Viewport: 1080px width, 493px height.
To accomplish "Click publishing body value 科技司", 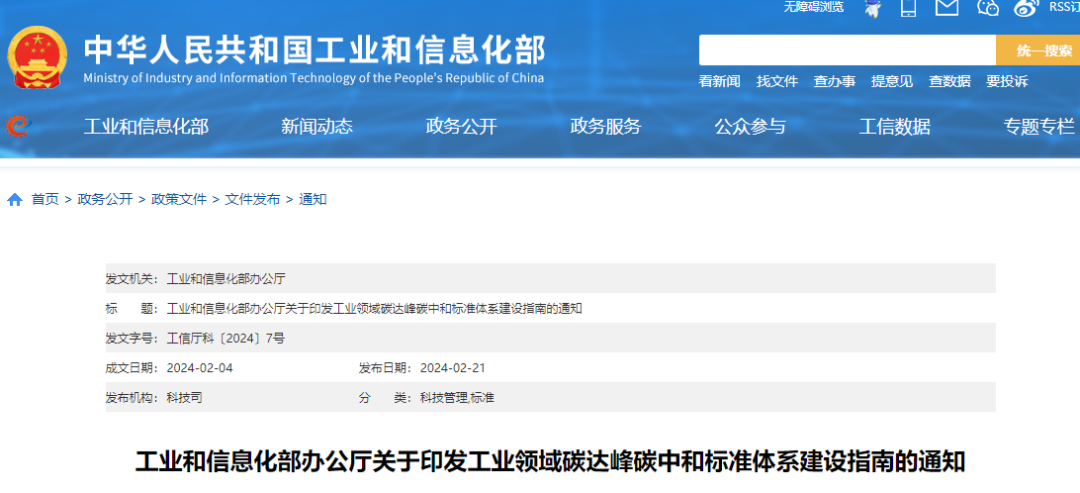I will coord(185,397).
